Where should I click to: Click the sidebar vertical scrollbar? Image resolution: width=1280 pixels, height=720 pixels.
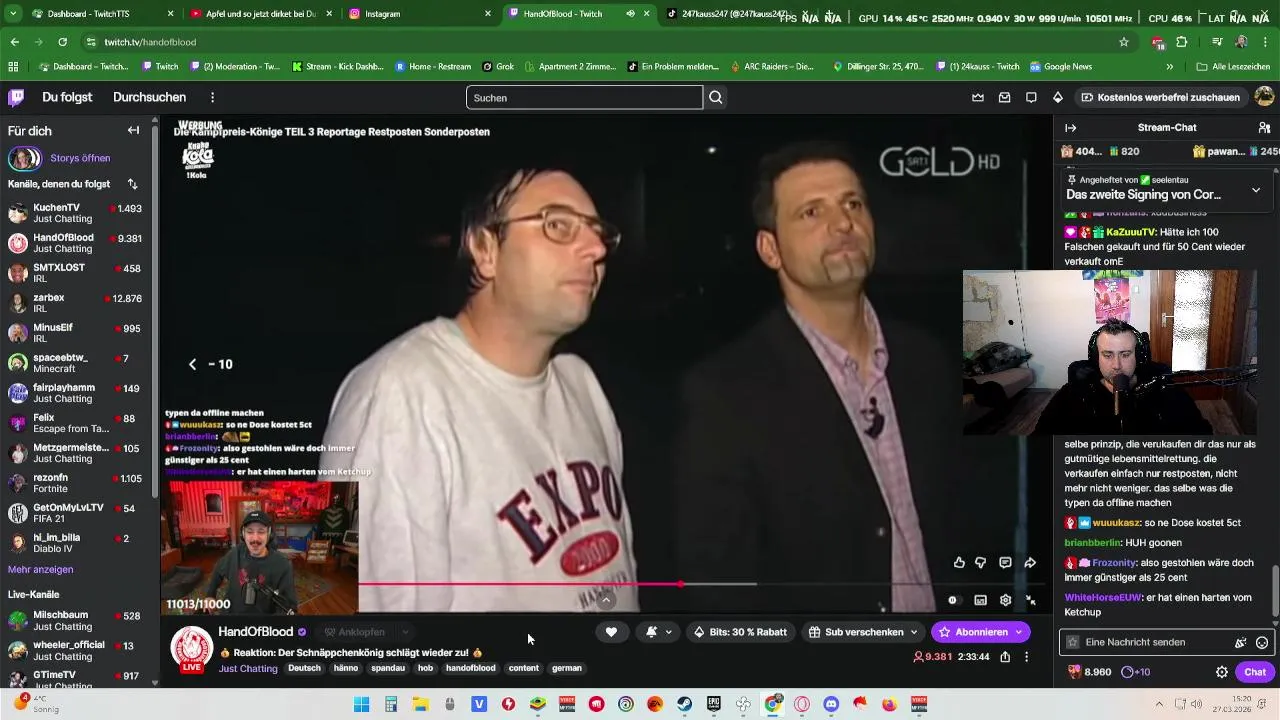(x=155, y=310)
